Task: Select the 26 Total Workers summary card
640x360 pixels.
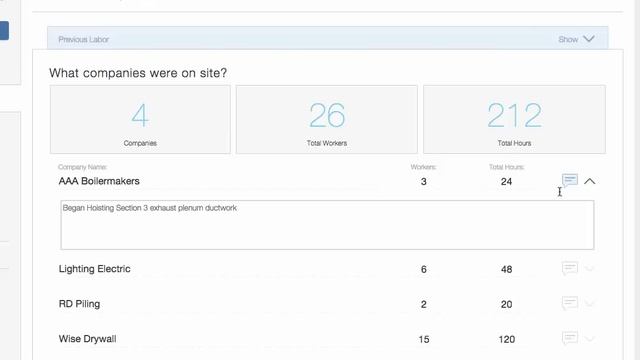Action: point(327,119)
